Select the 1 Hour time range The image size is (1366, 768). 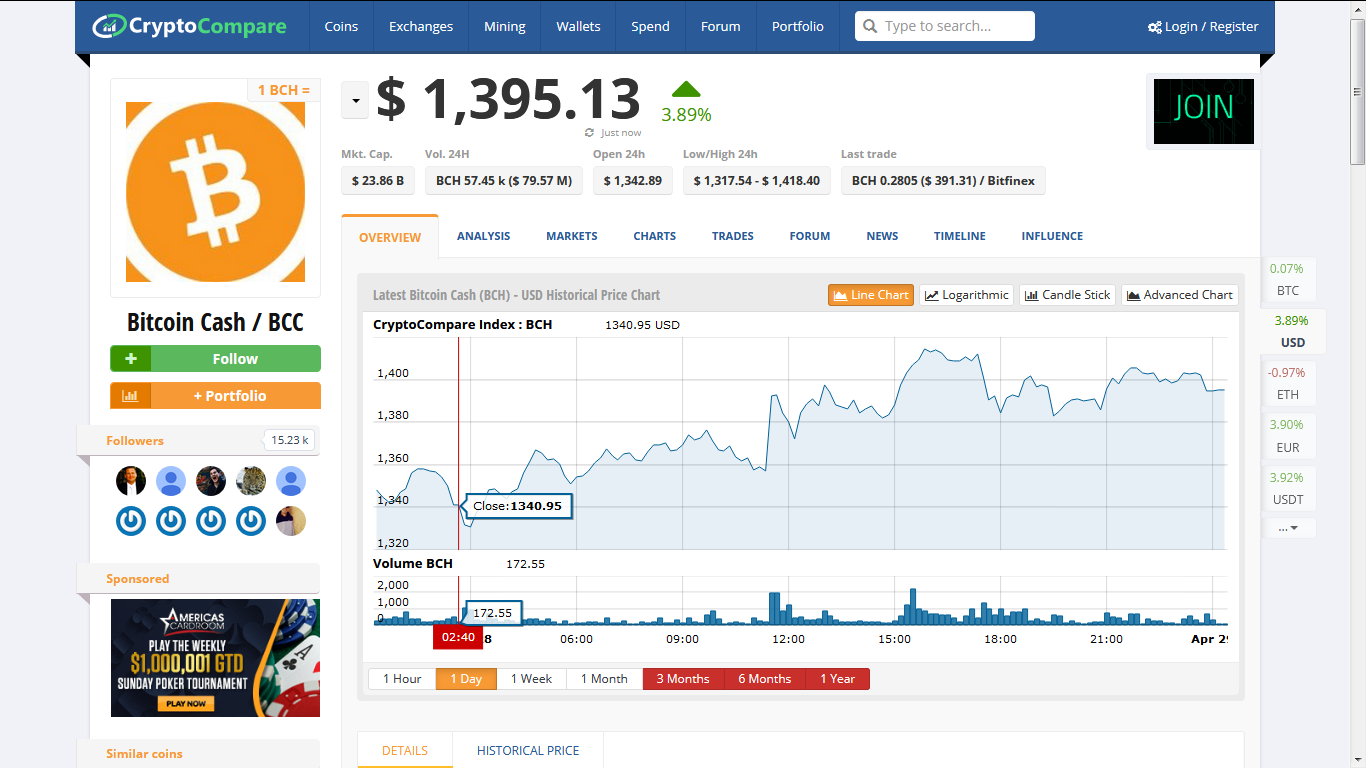pyautogui.click(x=402, y=679)
